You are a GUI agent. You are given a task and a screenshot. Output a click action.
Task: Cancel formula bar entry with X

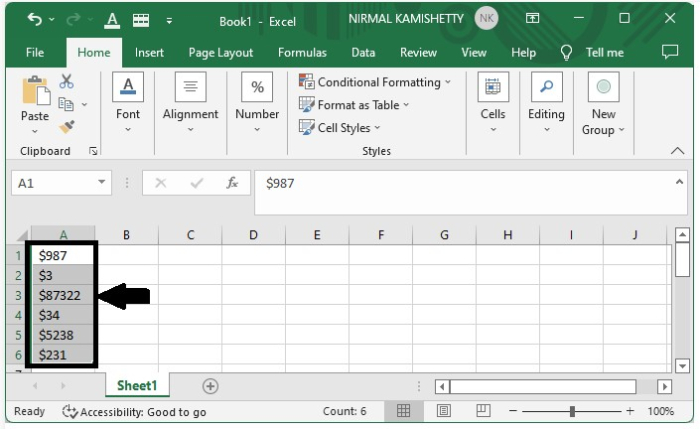click(161, 183)
